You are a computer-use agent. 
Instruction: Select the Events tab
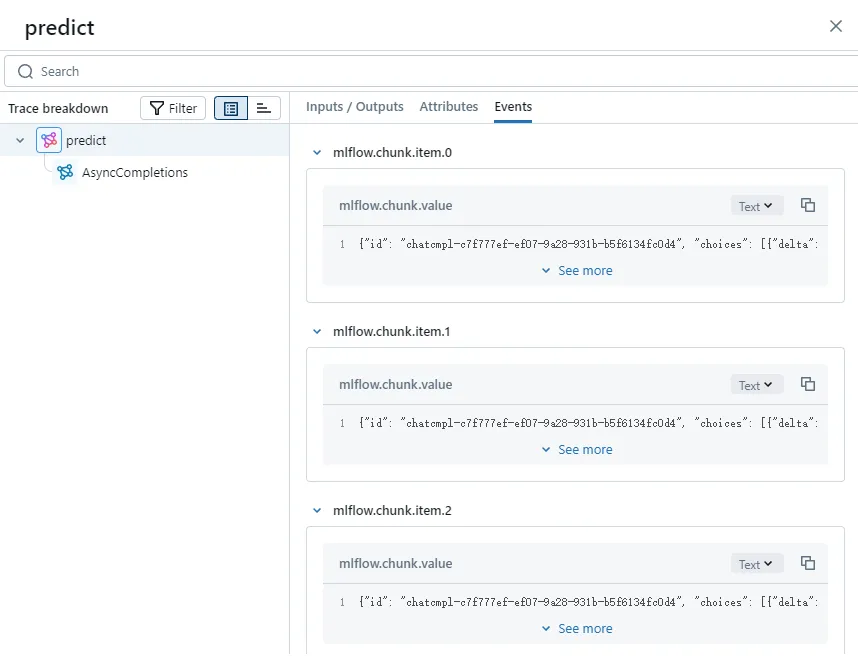point(513,107)
